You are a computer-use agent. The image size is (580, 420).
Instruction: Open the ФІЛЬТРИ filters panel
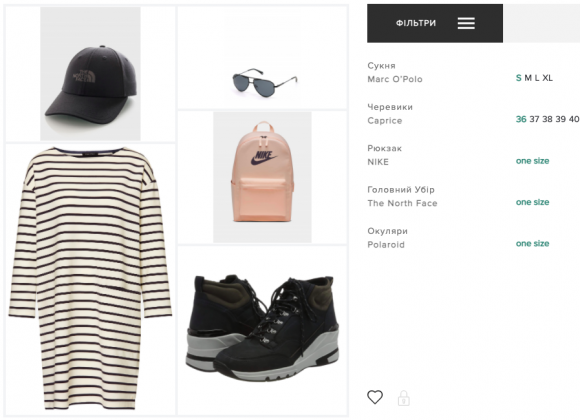pos(435,23)
